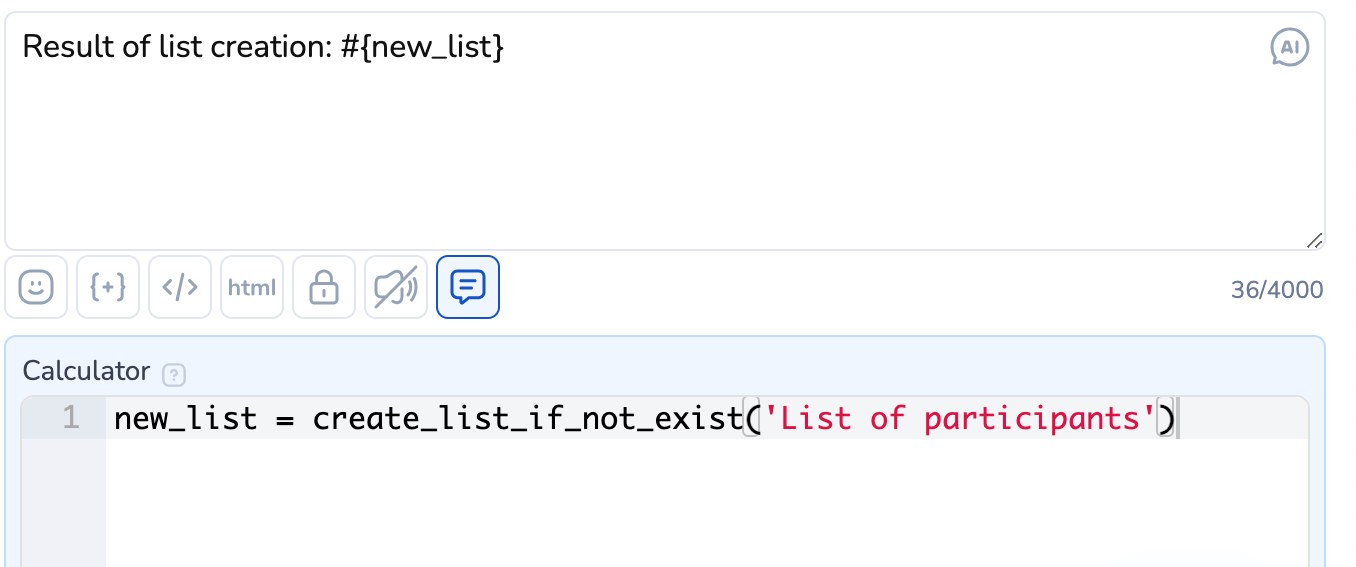Open the AI assistant bubble icon
Screen dimensions: 1356x567
(x=1289, y=47)
